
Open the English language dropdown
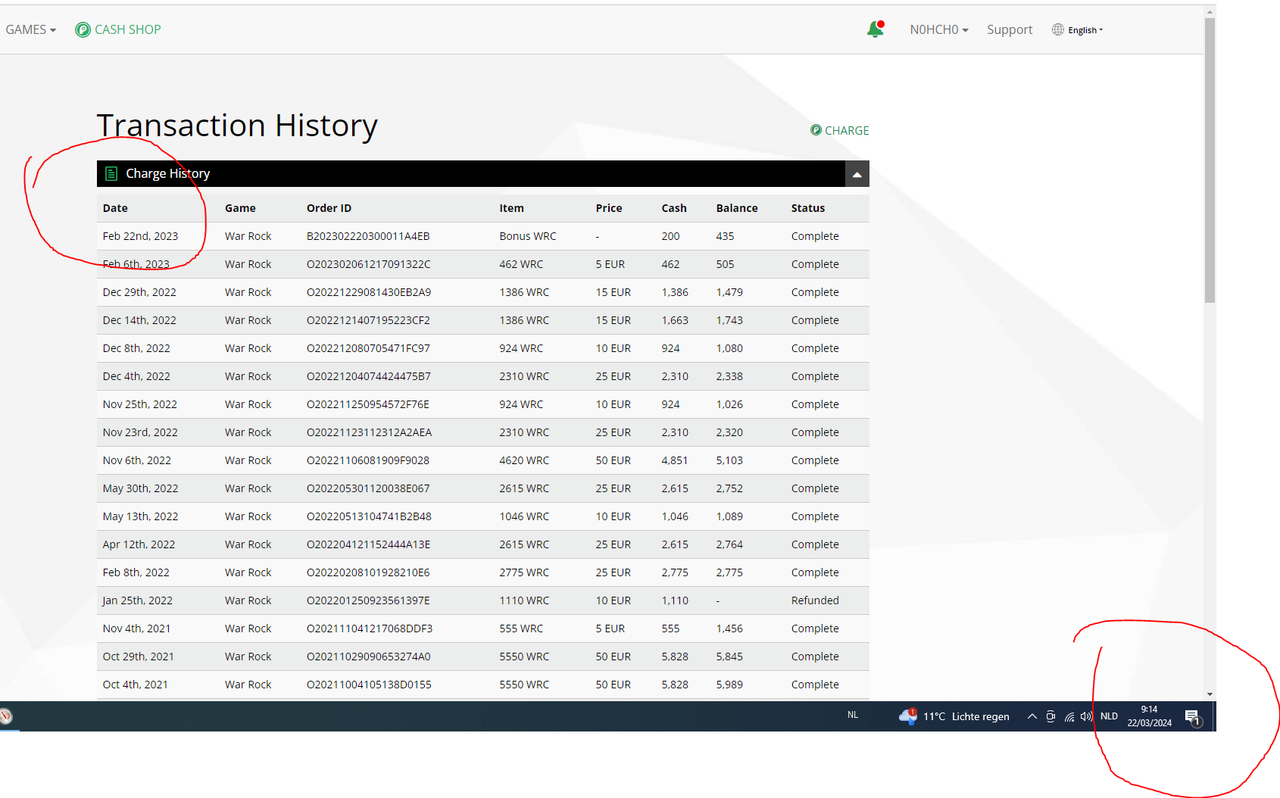pos(1085,30)
